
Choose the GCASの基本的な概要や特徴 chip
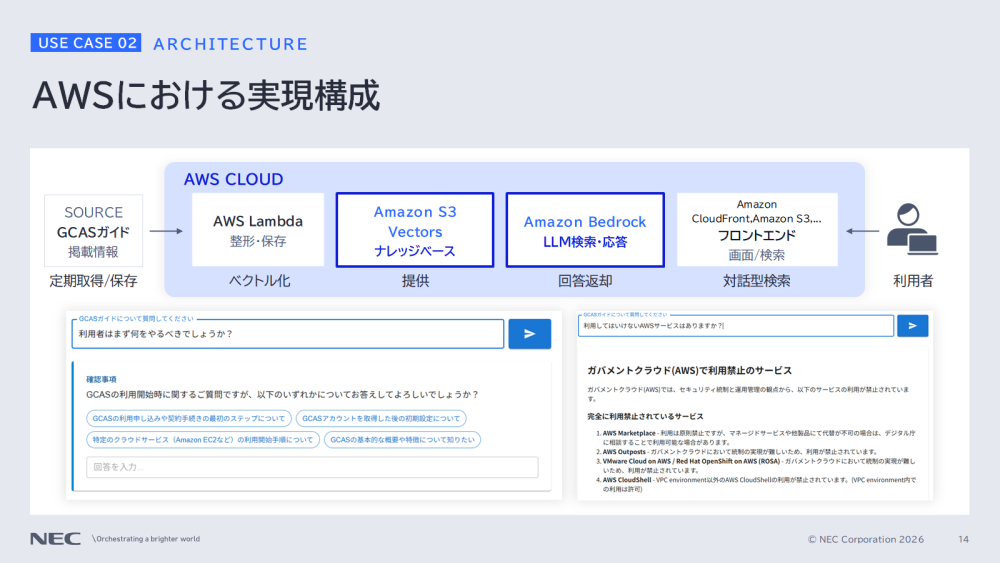402,439
